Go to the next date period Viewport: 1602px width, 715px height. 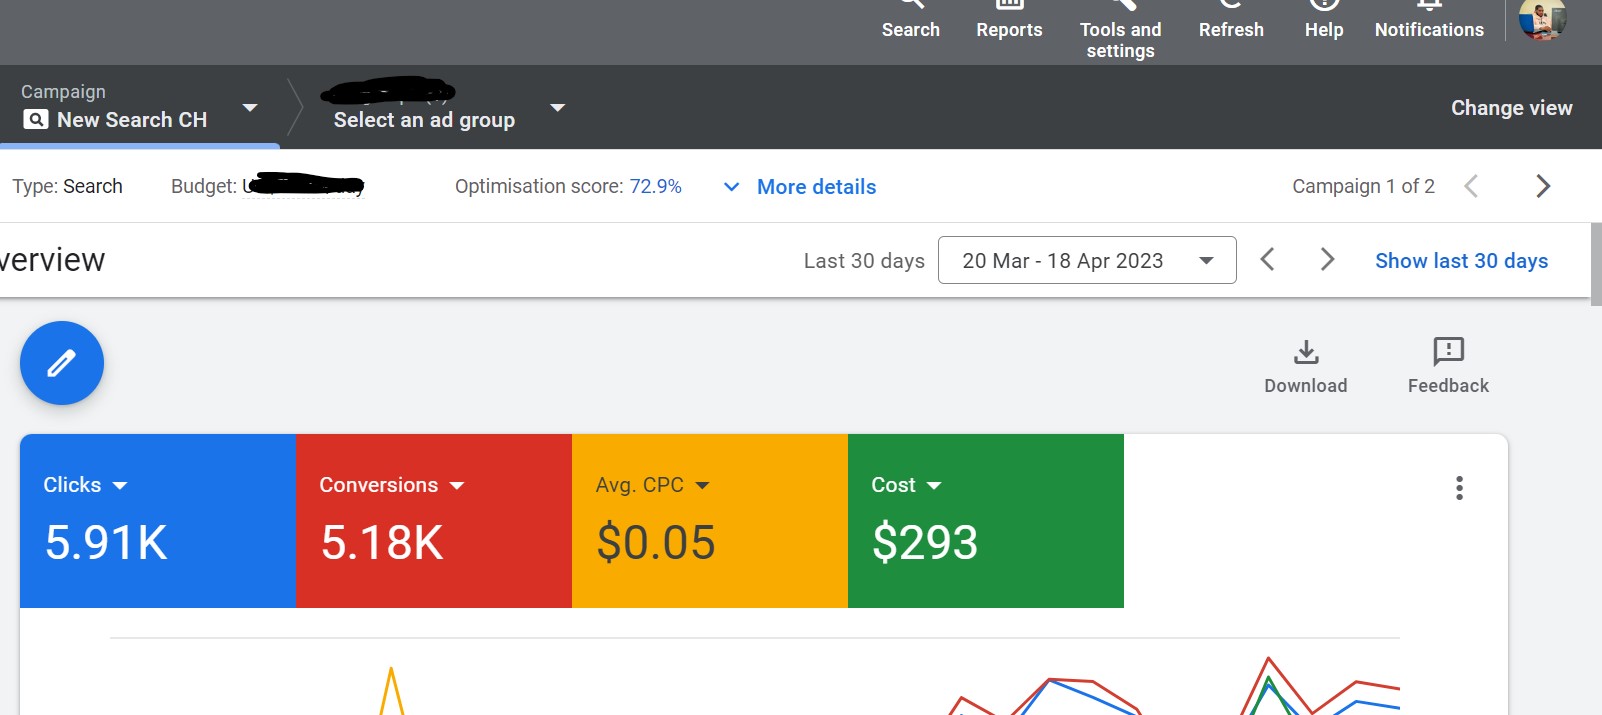pyautogui.click(x=1327, y=260)
